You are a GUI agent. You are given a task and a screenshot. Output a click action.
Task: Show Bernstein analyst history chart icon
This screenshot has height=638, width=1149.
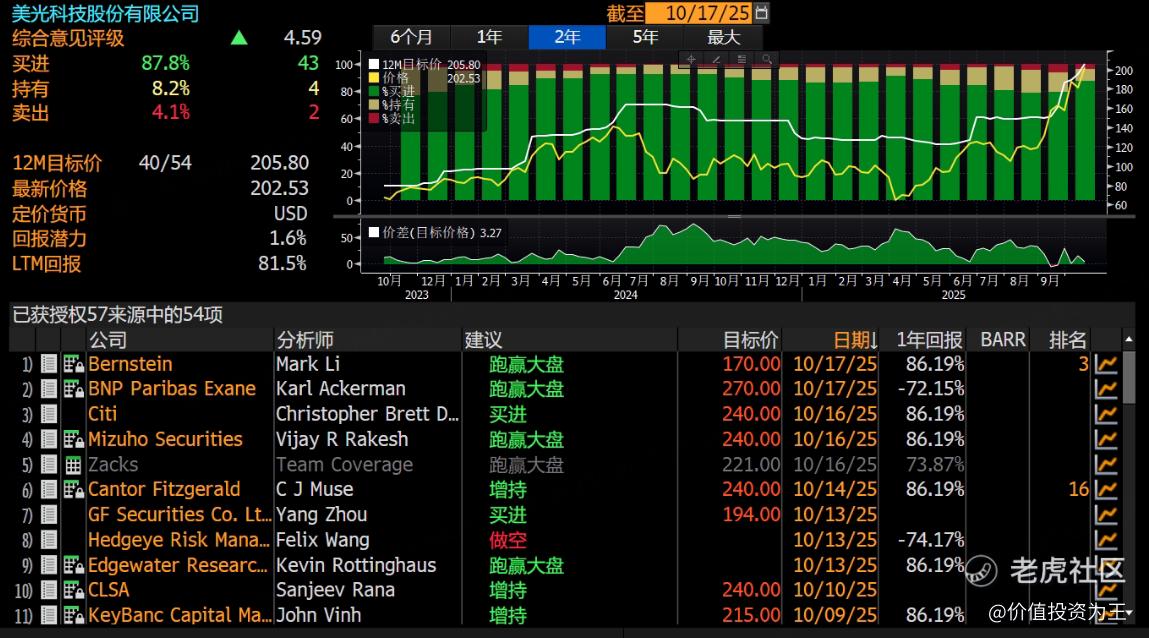1106,364
